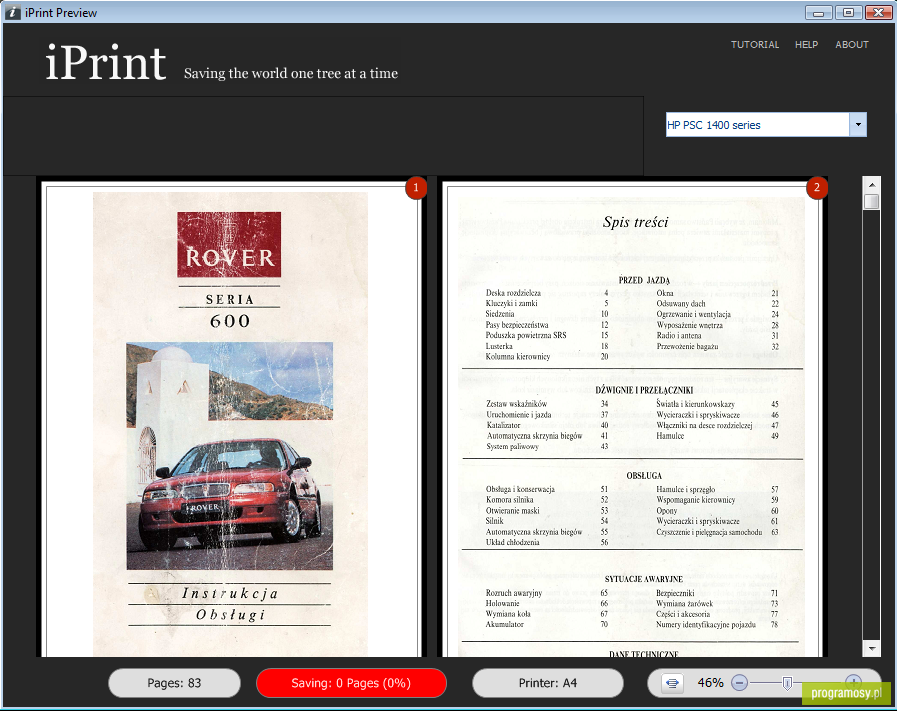The height and width of the screenshot is (711, 897).
Task: Click the fit-to-width zoom icon
Action: click(672, 683)
